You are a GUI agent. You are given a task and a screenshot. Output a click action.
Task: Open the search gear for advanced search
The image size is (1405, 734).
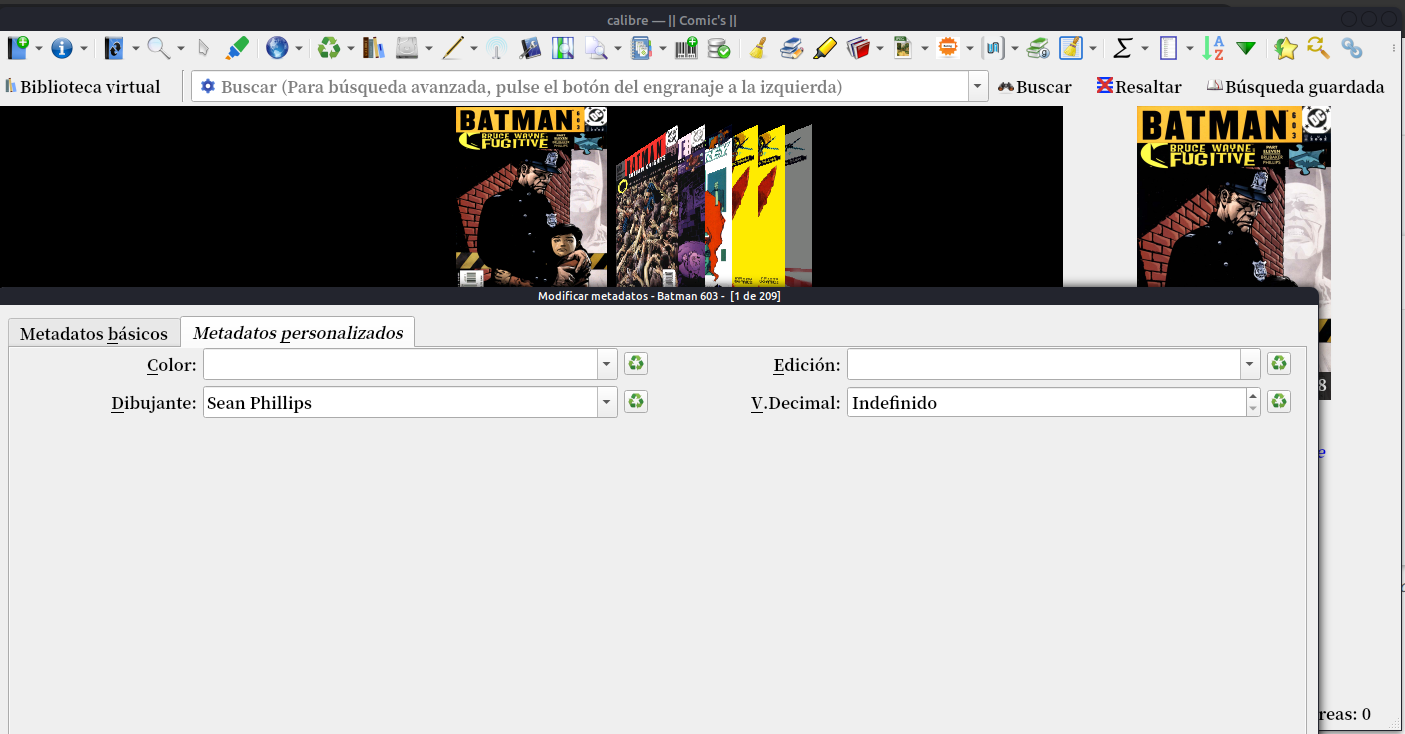(208, 87)
